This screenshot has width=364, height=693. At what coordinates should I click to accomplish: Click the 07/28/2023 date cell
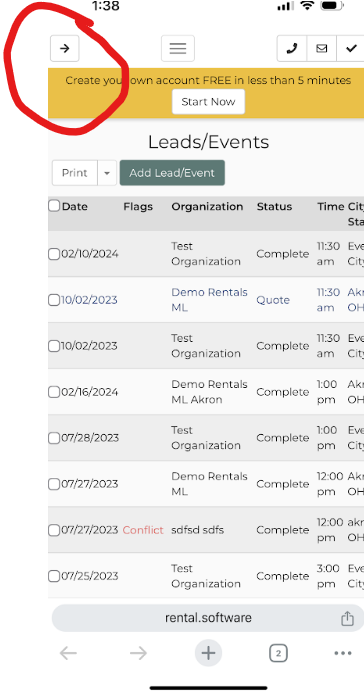(x=90, y=438)
